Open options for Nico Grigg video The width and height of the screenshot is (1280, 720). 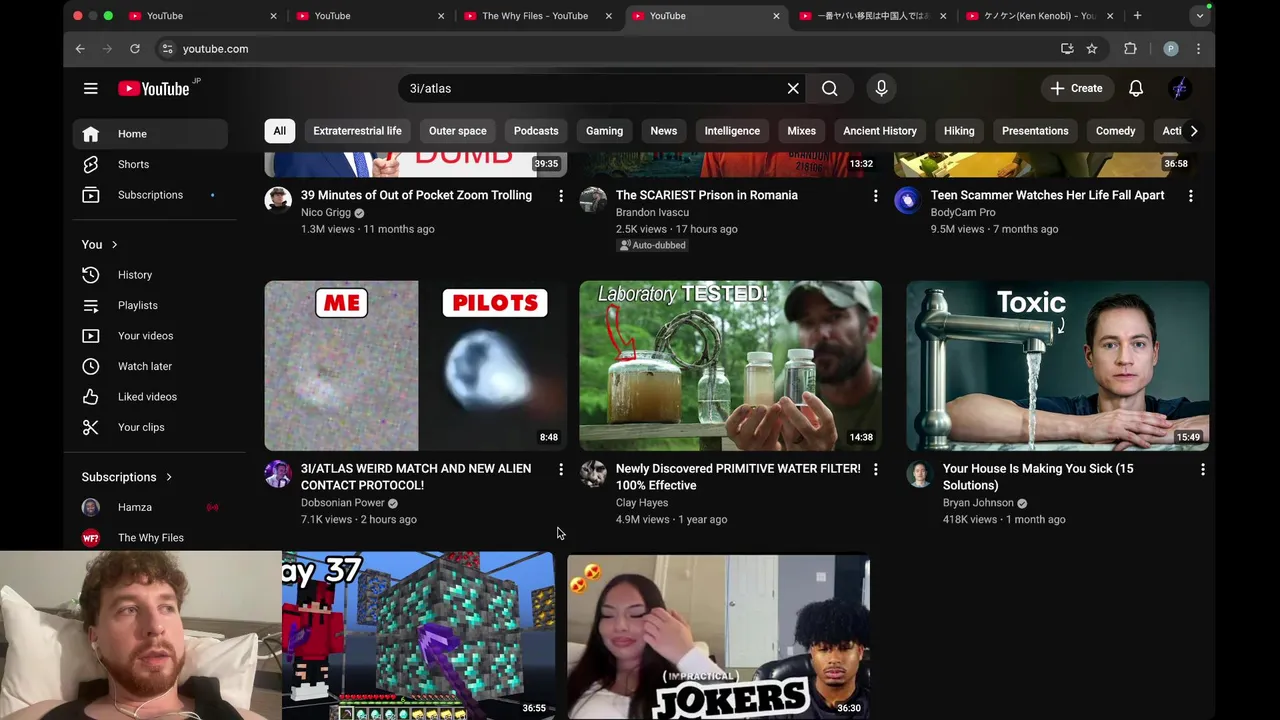[x=560, y=196]
